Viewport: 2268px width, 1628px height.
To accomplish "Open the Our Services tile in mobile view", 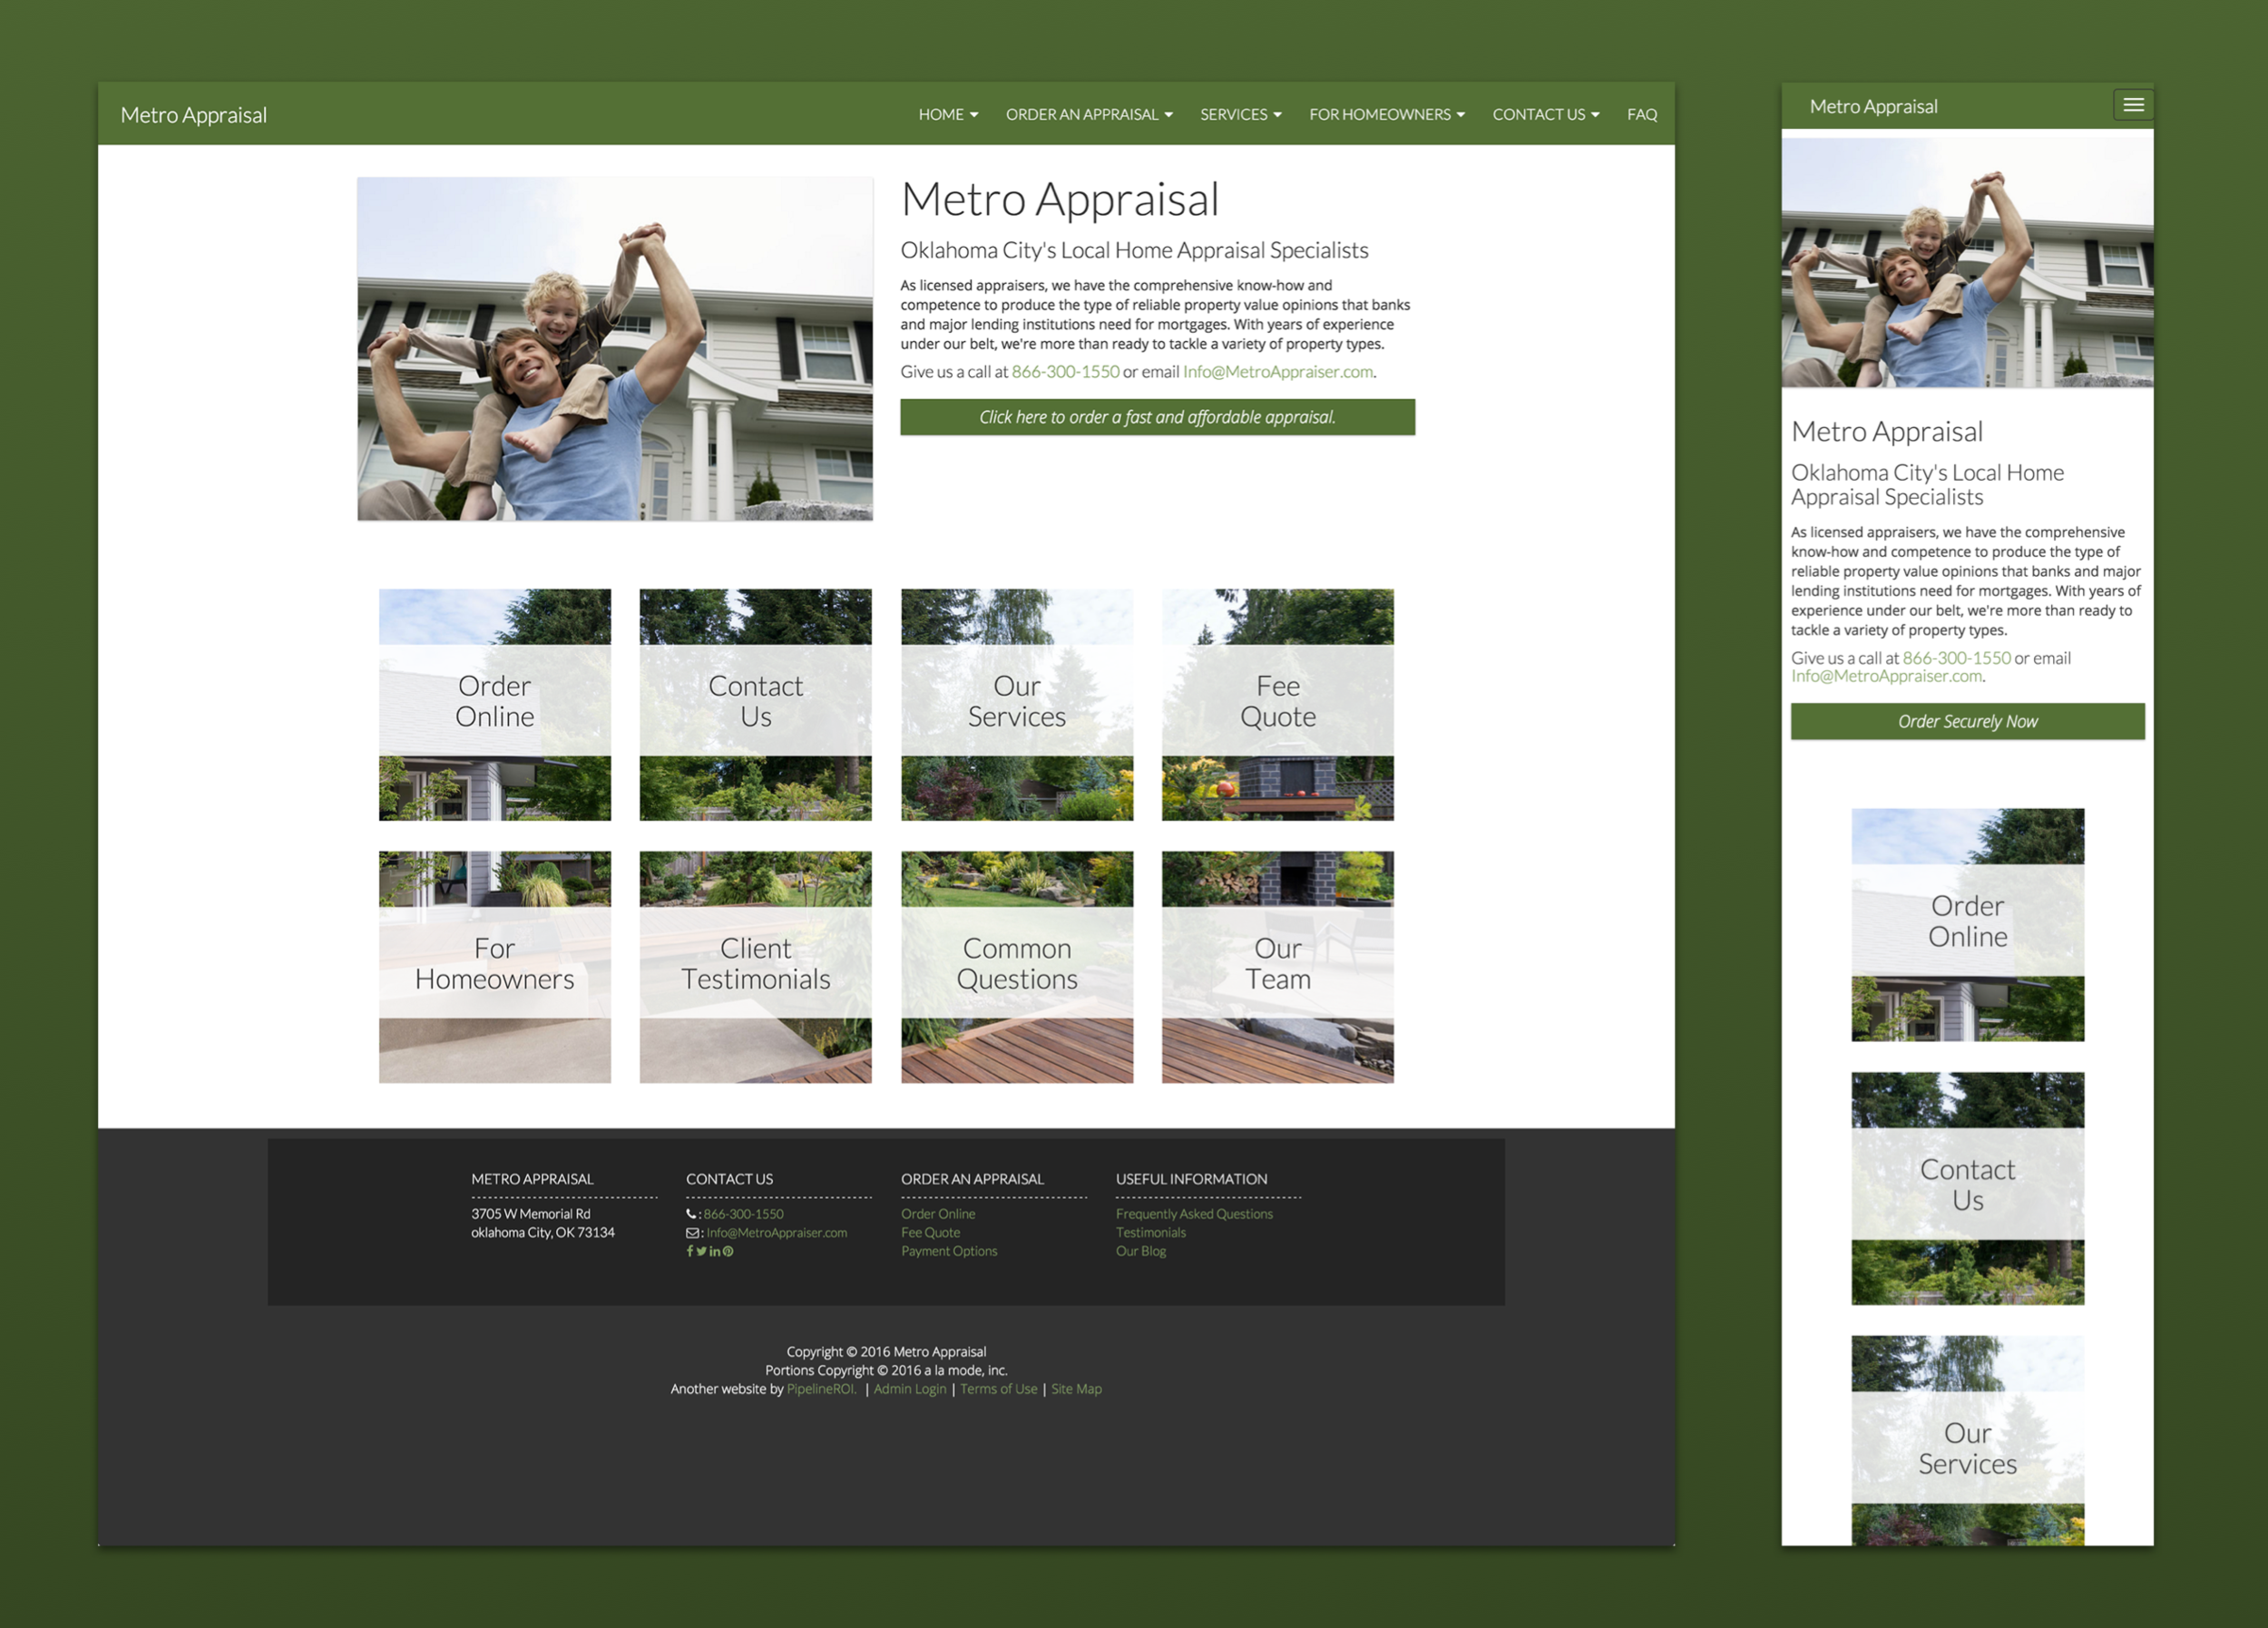I will (x=1967, y=1441).
